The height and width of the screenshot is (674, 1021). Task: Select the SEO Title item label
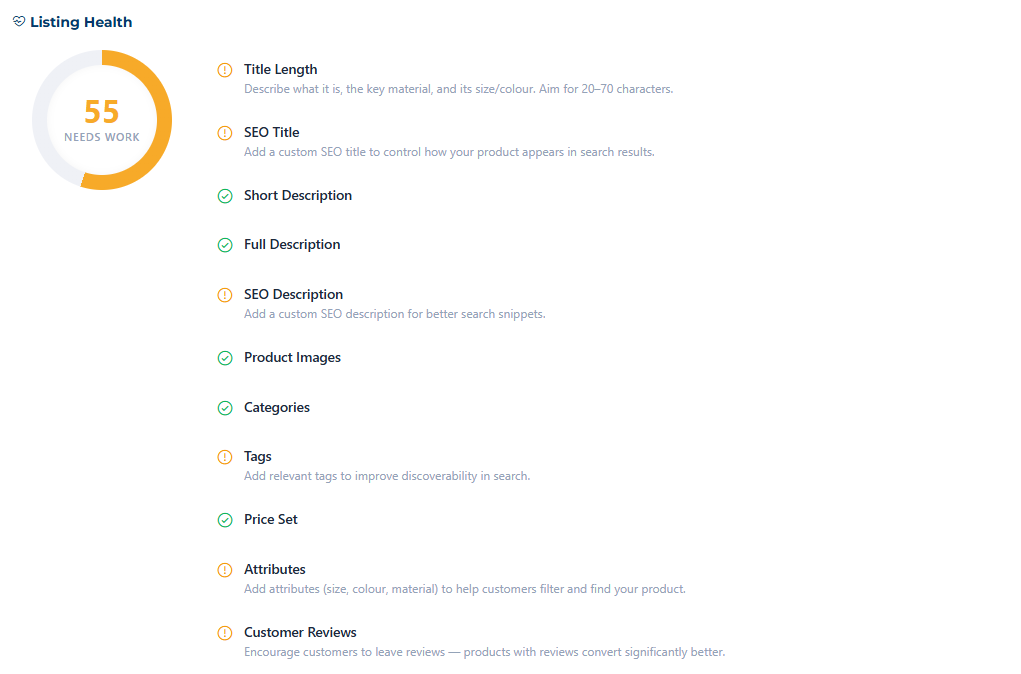click(272, 132)
